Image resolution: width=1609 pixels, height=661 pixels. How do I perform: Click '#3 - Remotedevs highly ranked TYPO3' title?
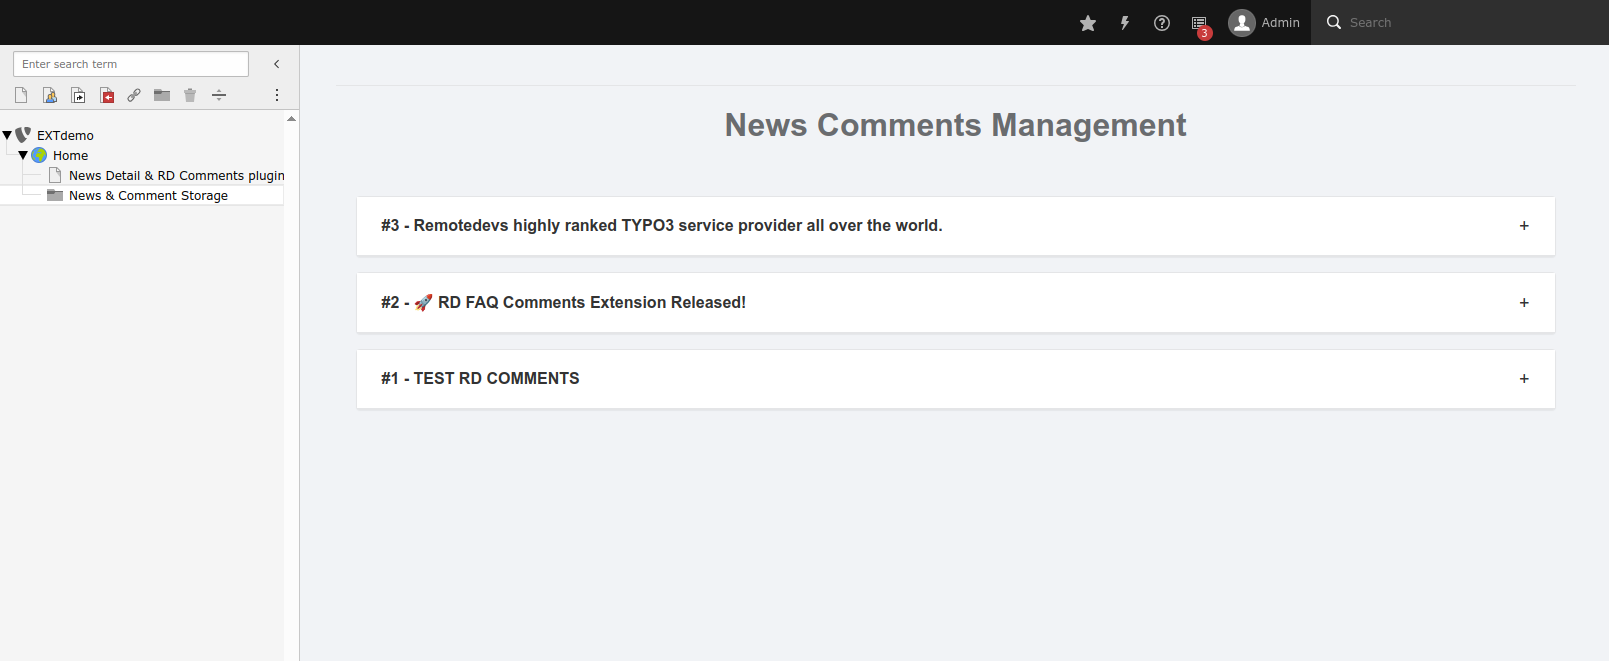[x=661, y=226]
